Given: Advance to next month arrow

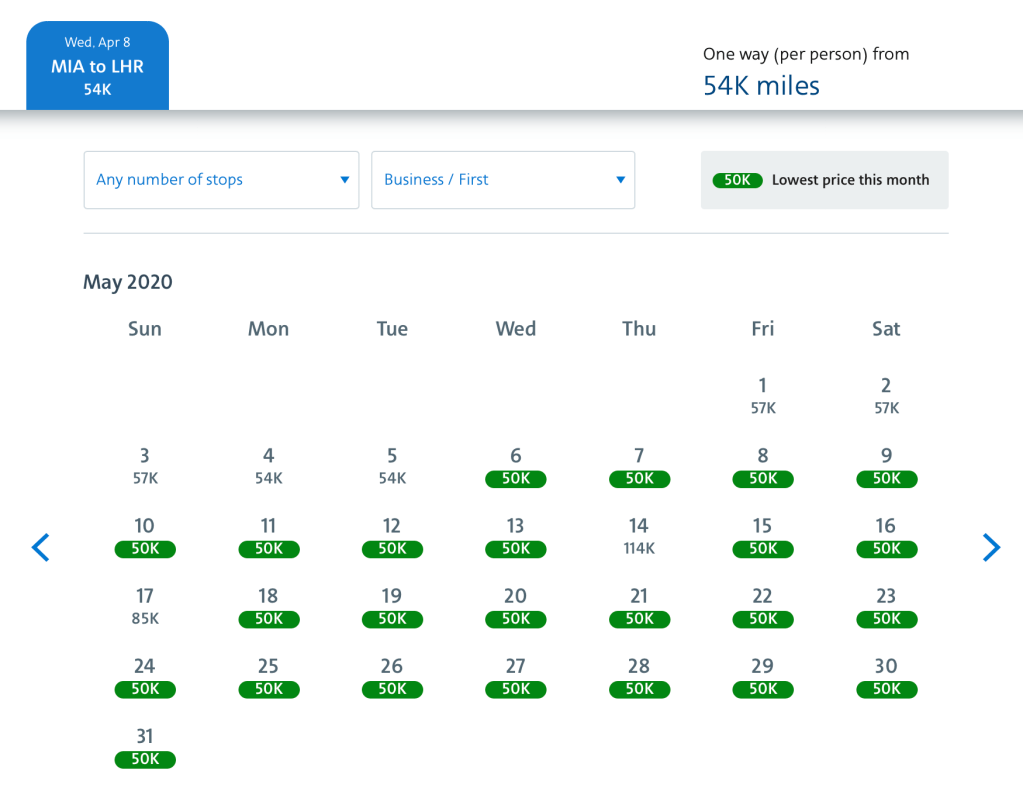Looking at the screenshot, I should [x=991, y=547].
